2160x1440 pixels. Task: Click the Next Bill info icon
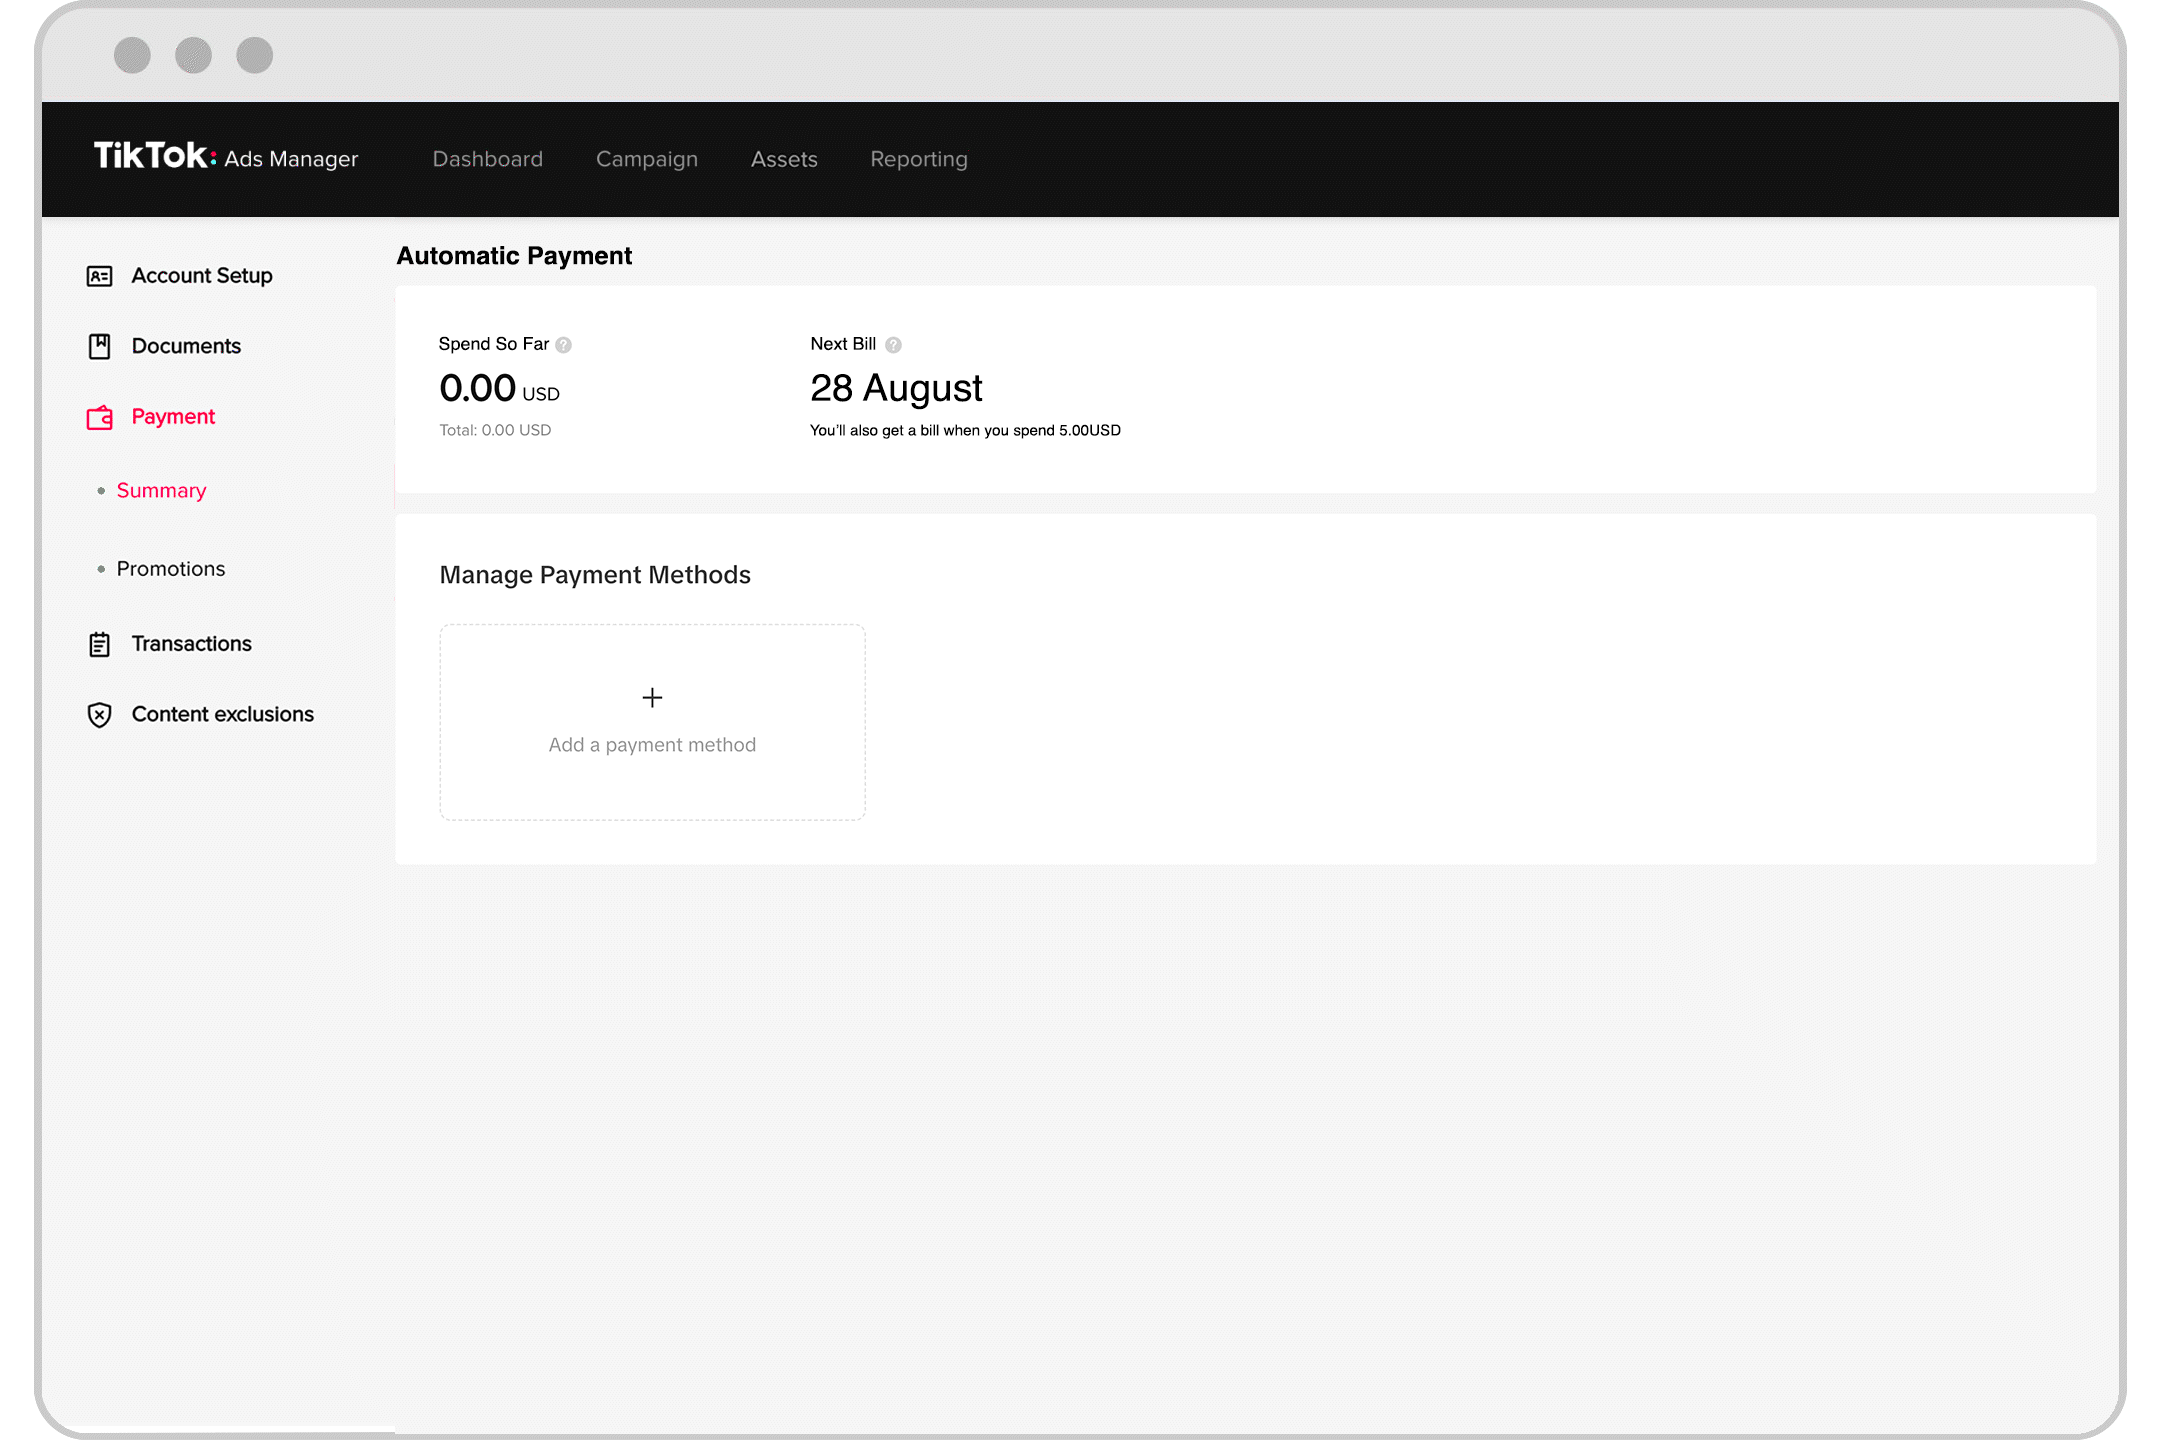(900, 342)
